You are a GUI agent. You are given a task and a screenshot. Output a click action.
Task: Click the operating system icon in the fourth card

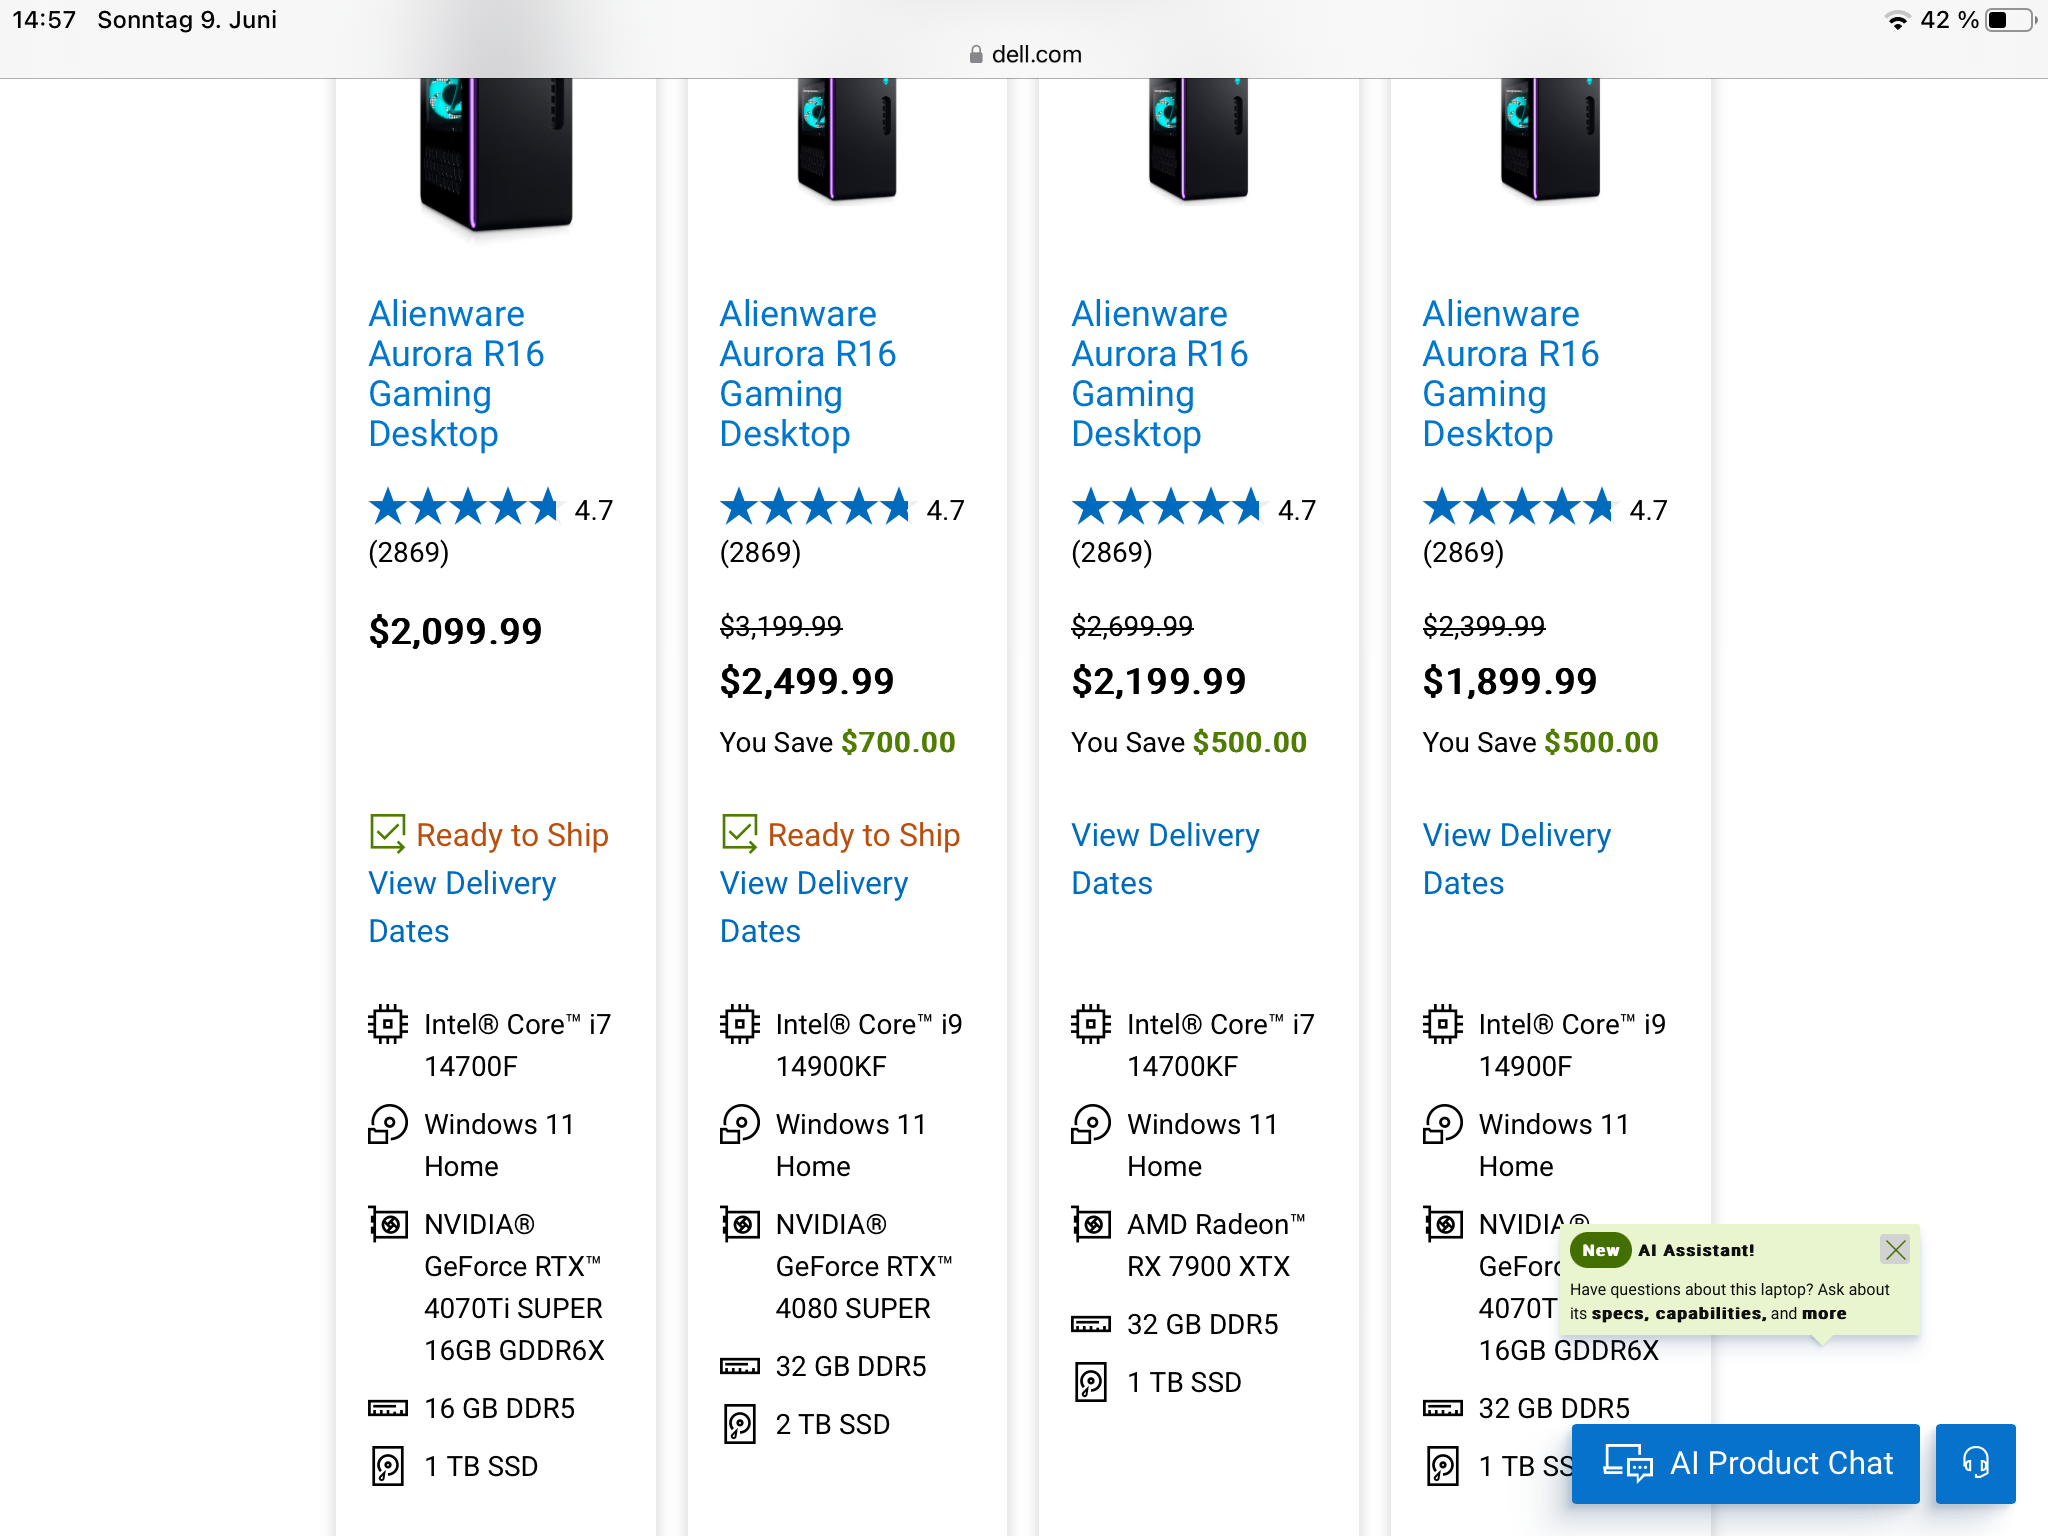pyautogui.click(x=1443, y=1124)
